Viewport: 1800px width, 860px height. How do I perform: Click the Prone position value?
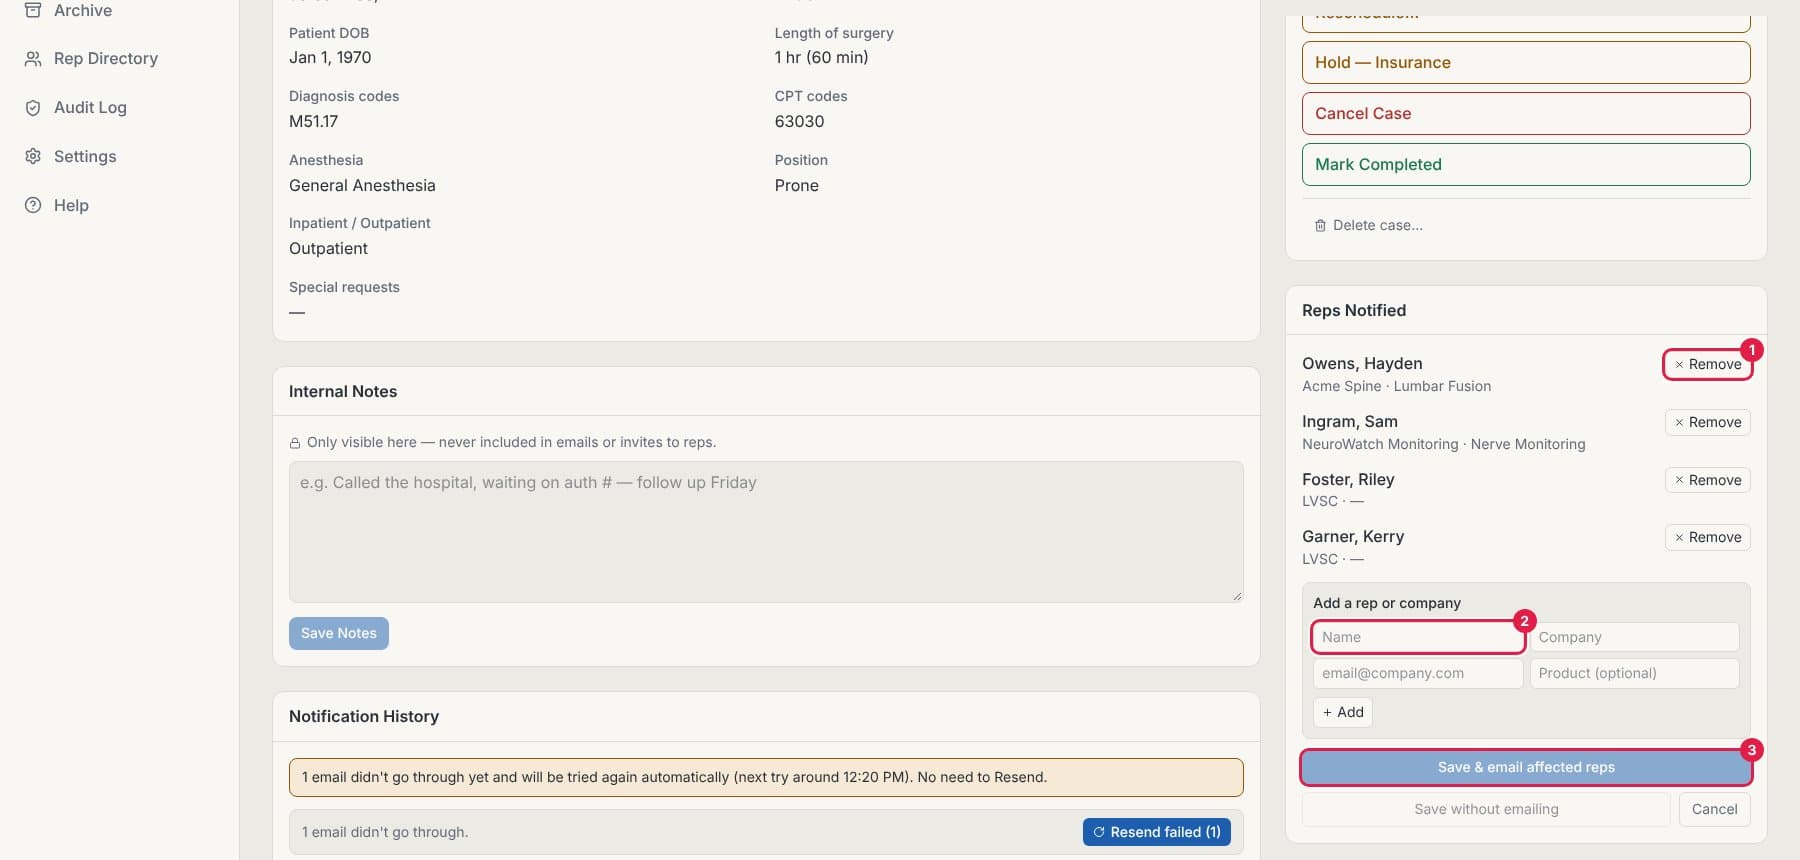[x=797, y=186]
